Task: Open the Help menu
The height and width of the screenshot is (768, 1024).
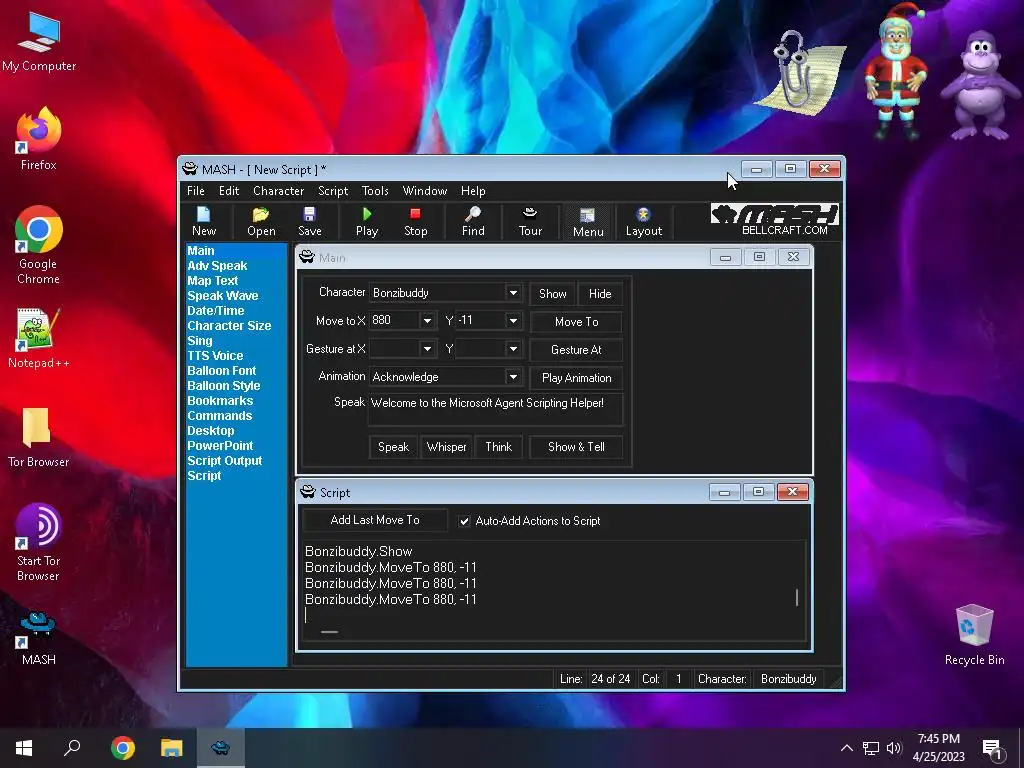Action: coord(473,191)
